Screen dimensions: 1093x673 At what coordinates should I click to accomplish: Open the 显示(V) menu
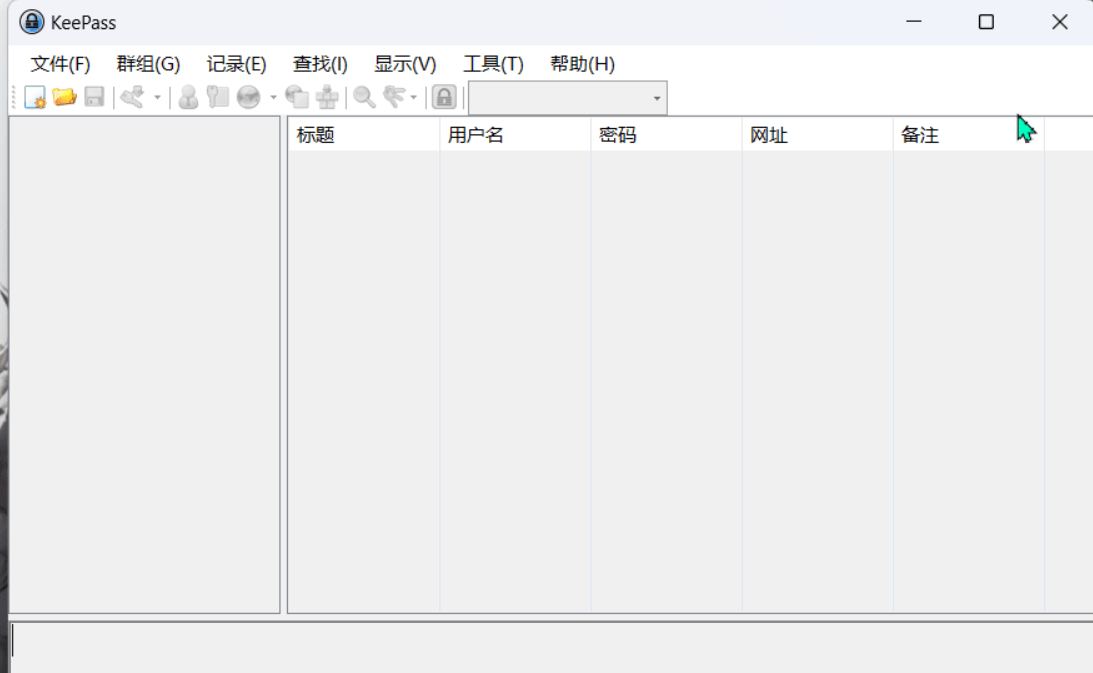(x=405, y=64)
